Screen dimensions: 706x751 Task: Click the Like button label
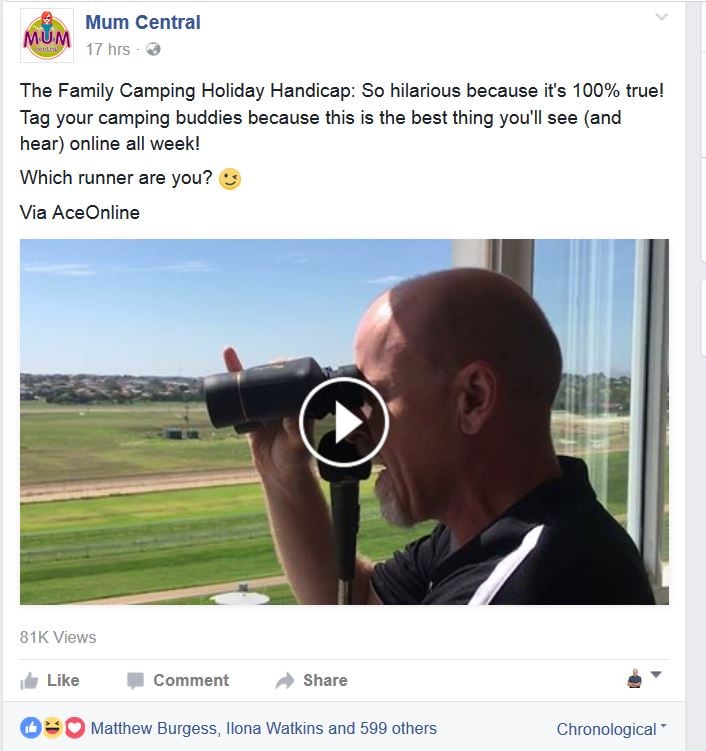(63, 680)
